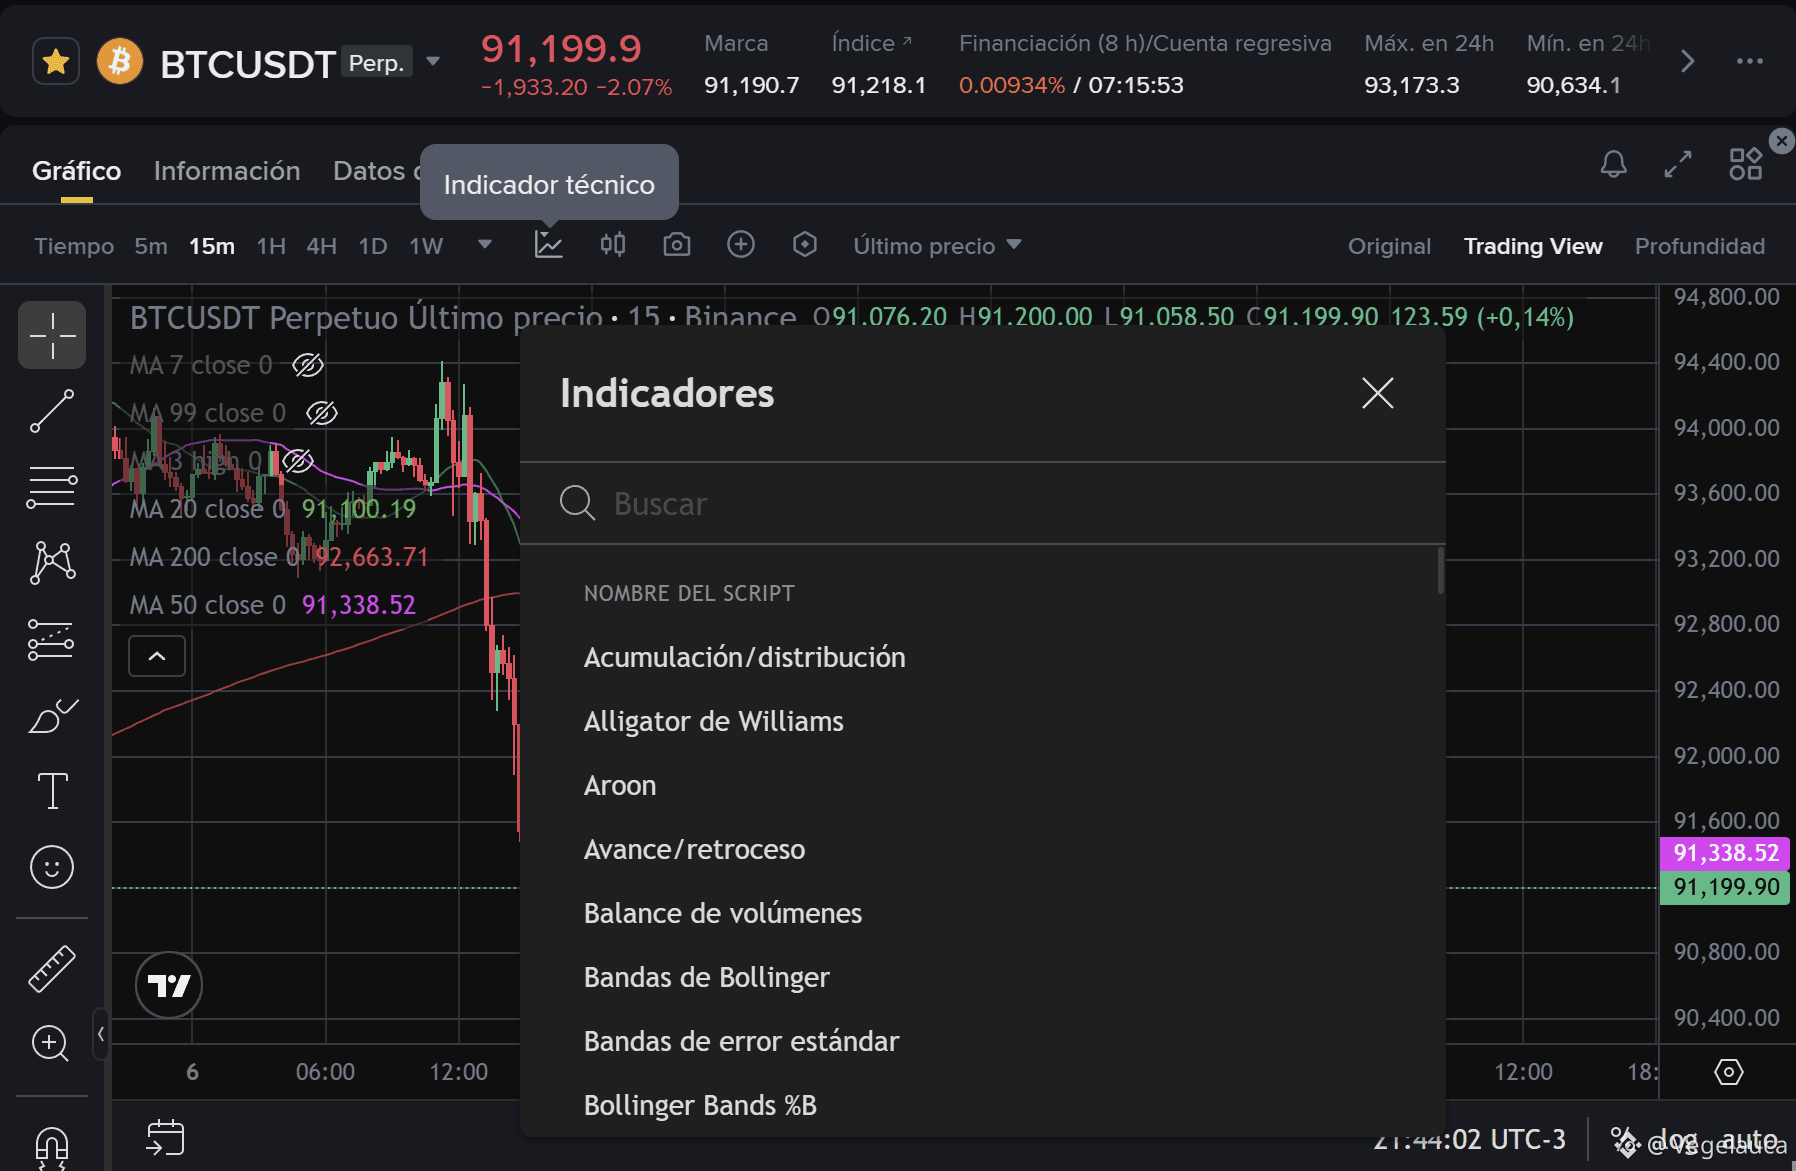Select the text annotation tool
The height and width of the screenshot is (1171, 1796).
52,791
